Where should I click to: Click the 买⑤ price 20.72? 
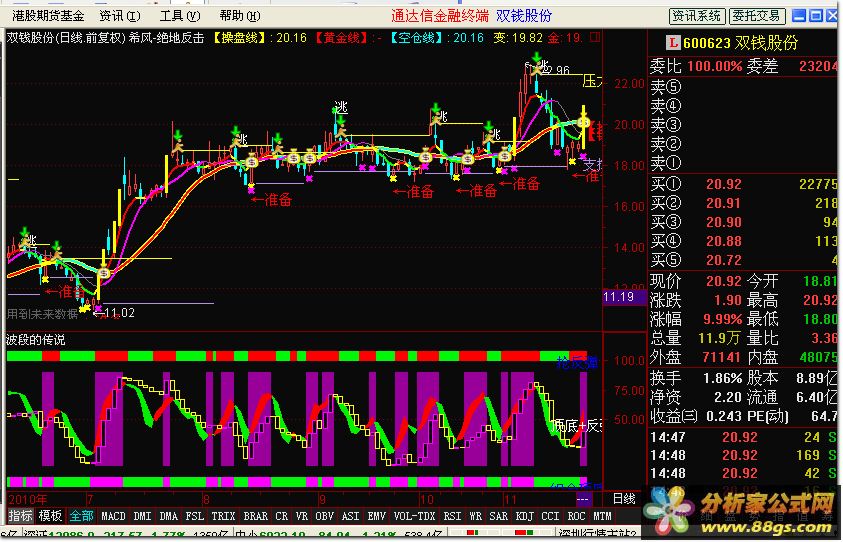pyautogui.click(x=724, y=260)
